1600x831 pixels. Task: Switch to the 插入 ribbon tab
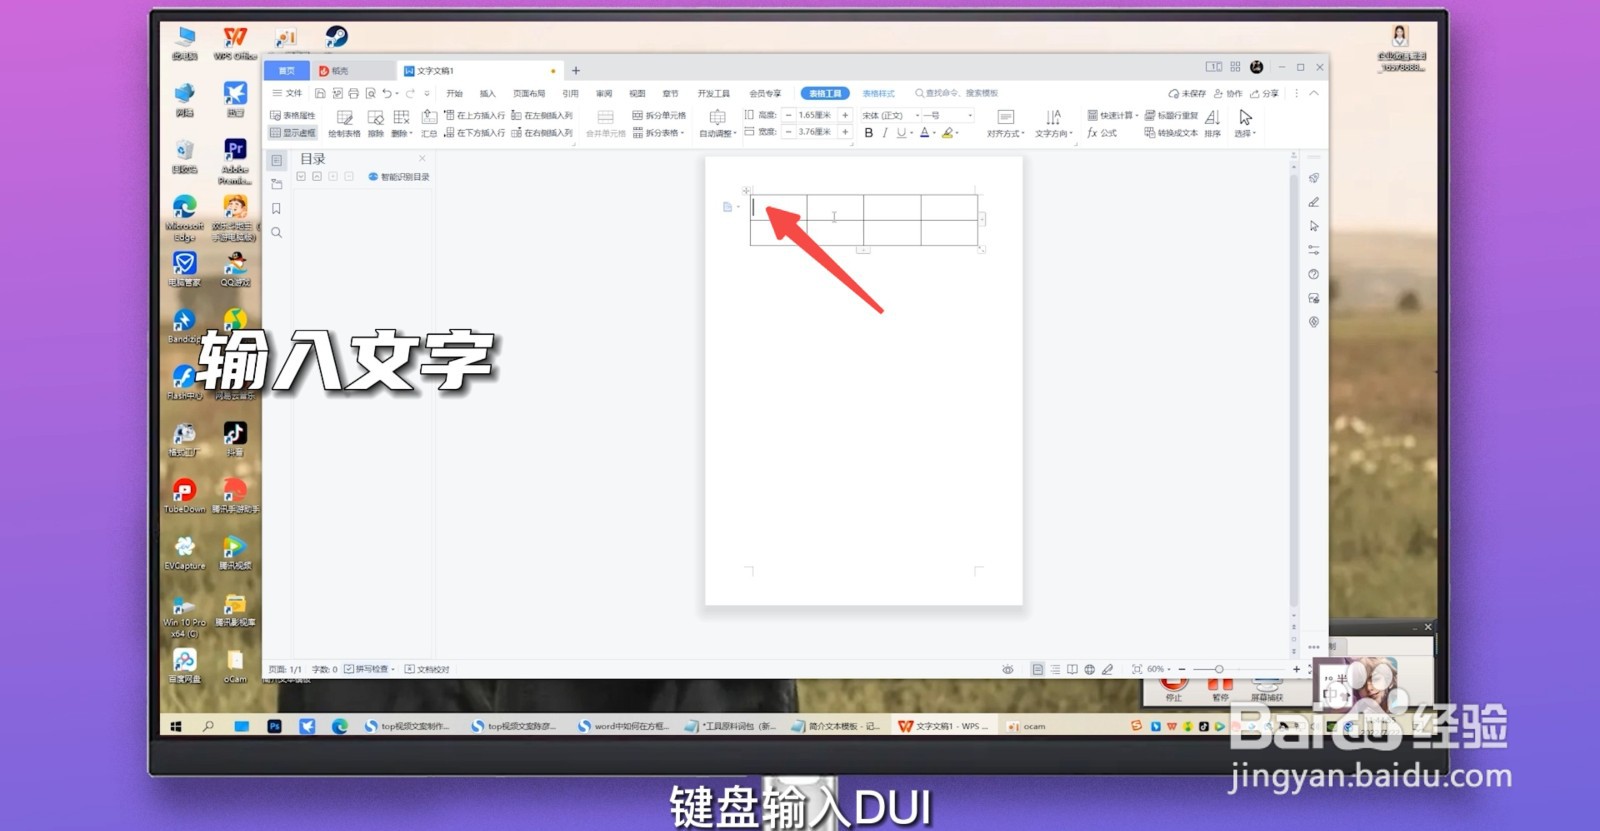(x=488, y=93)
